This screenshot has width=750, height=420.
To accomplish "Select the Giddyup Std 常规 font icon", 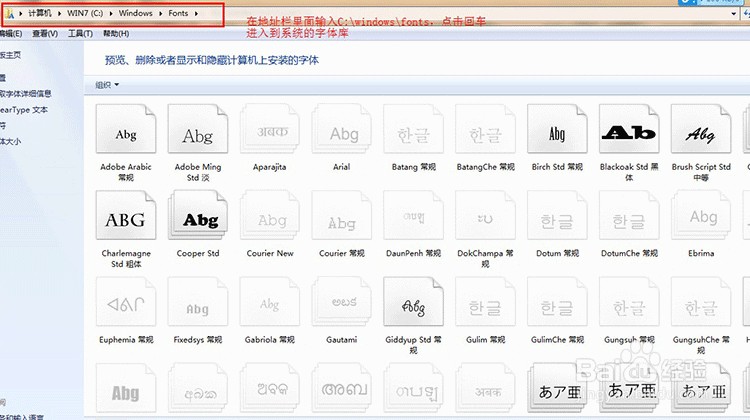I will coord(413,302).
